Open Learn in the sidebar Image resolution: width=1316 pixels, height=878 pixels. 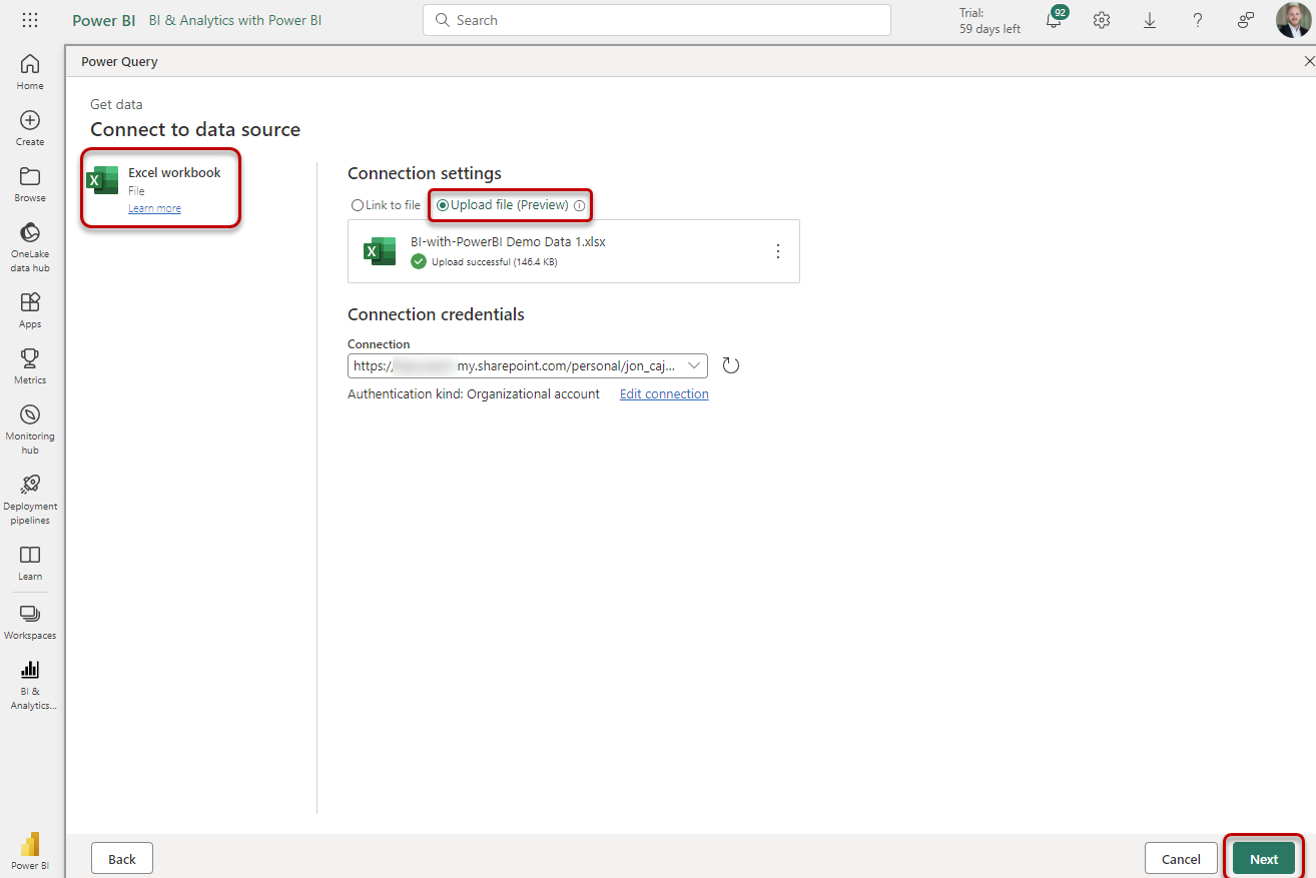30,562
